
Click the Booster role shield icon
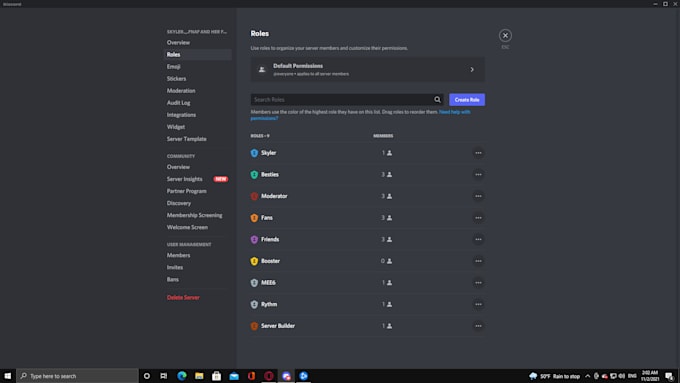(254, 261)
